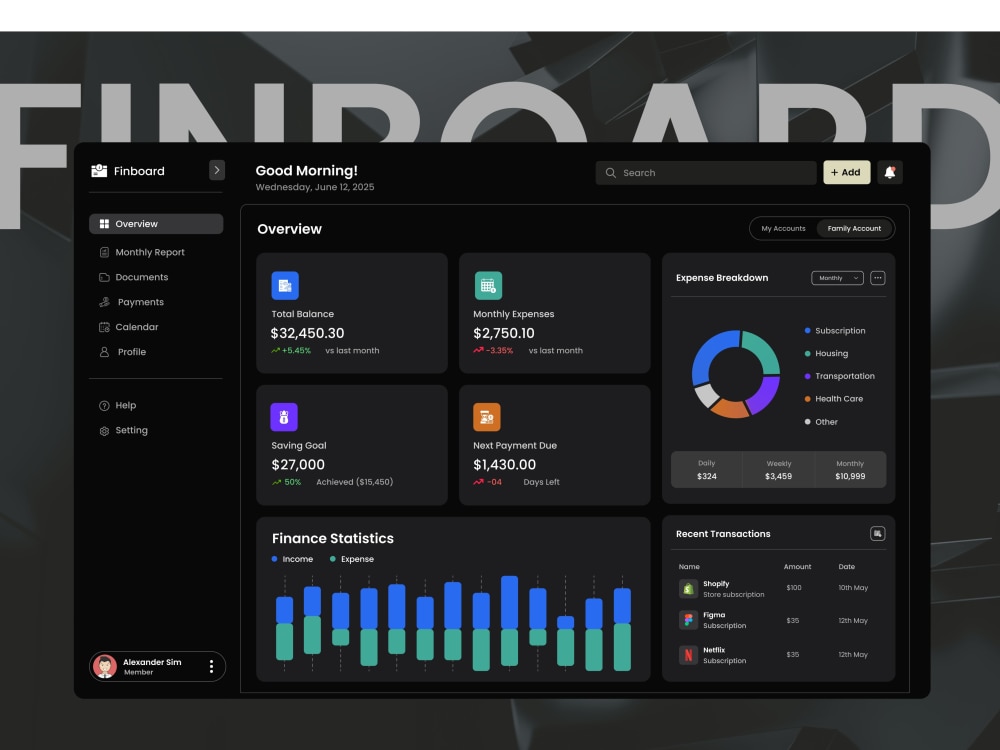1000x750 pixels.
Task: Click the Netflix app icon
Action: point(688,654)
